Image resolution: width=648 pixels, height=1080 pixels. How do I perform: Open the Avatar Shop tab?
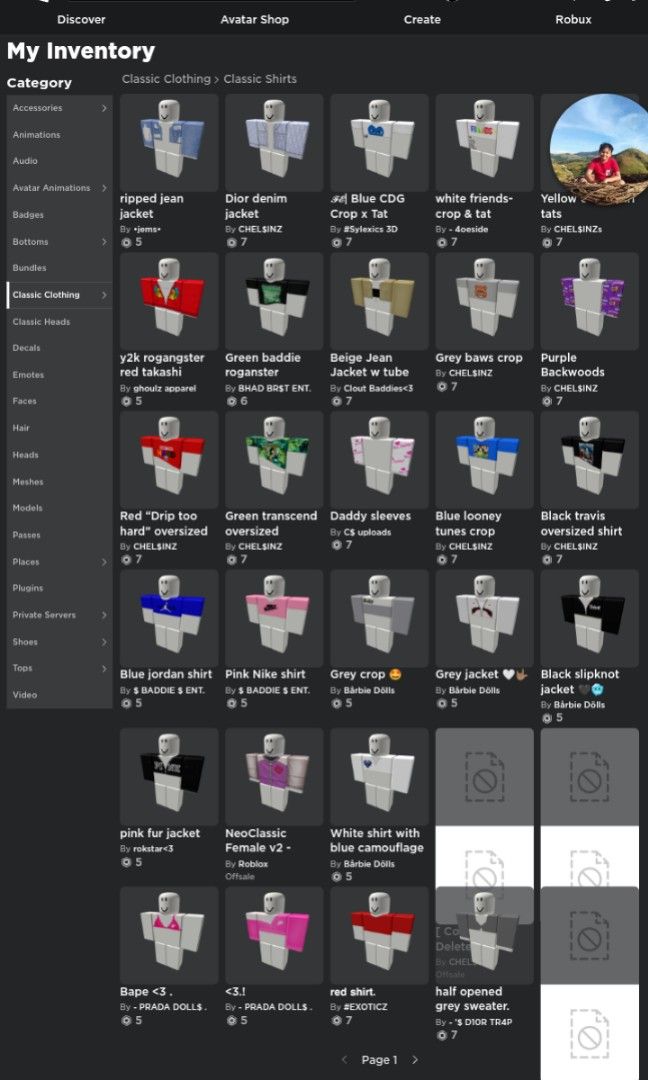255,19
